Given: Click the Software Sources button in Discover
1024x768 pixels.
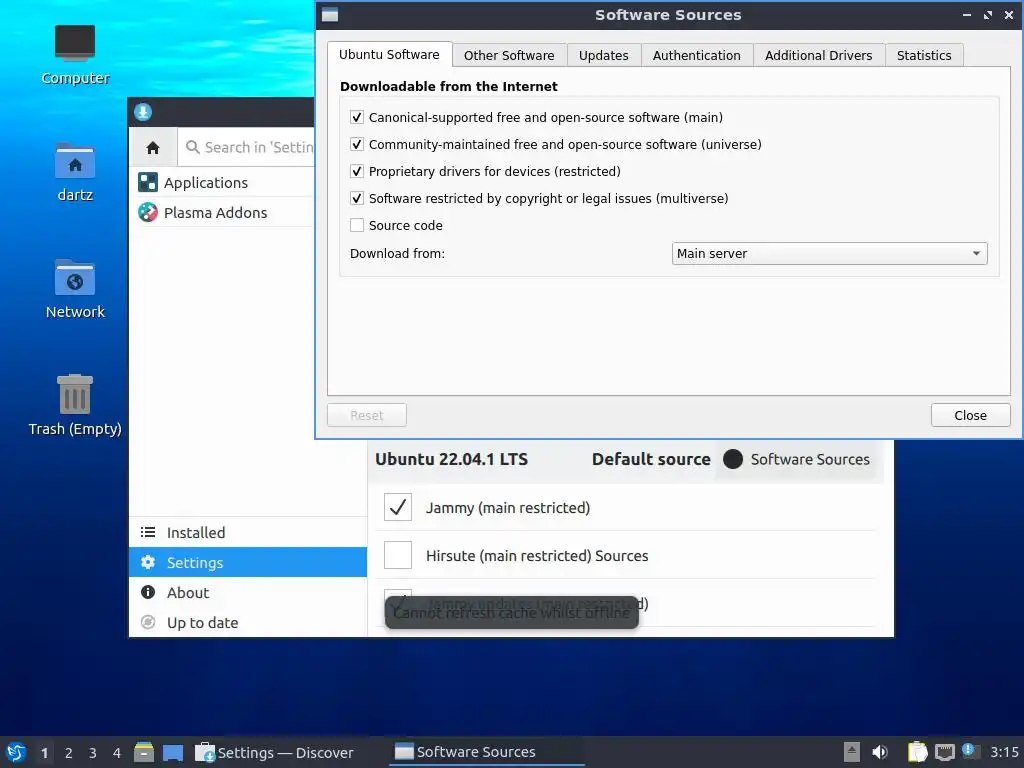Looking at the screenshot, I should [x=797, y=459].
